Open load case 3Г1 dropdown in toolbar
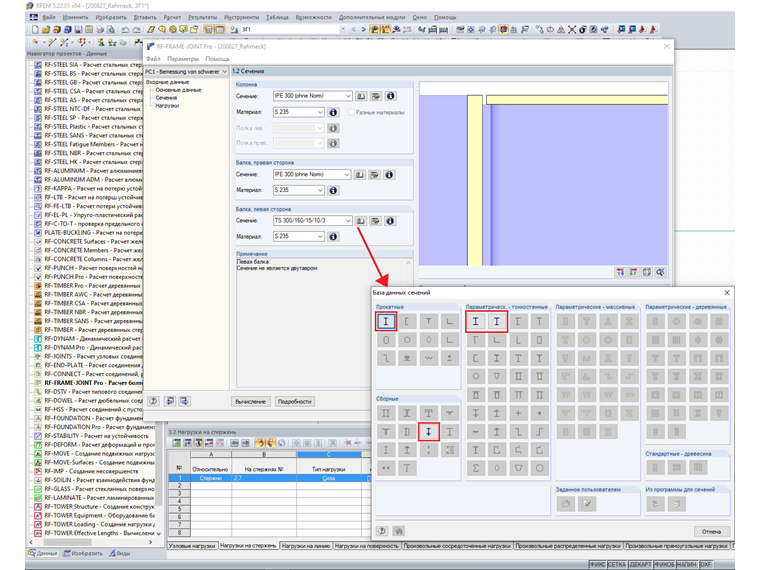The height and width of the screenshot is (570, 760). click(343, 30)
